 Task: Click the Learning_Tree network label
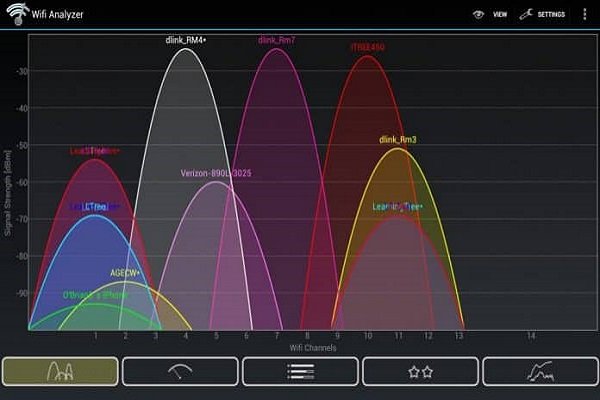(x=397, y=207)
